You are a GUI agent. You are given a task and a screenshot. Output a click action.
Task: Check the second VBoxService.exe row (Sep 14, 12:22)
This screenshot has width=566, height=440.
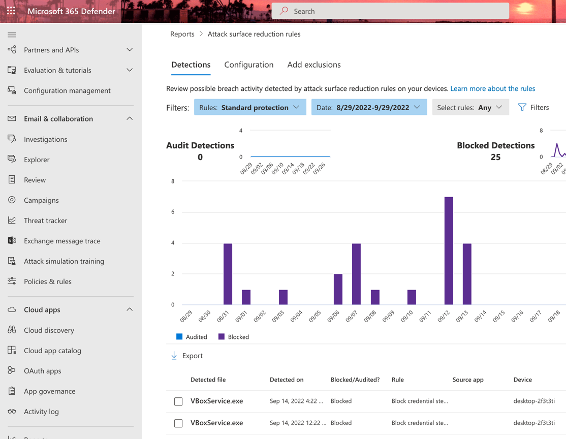178,423
